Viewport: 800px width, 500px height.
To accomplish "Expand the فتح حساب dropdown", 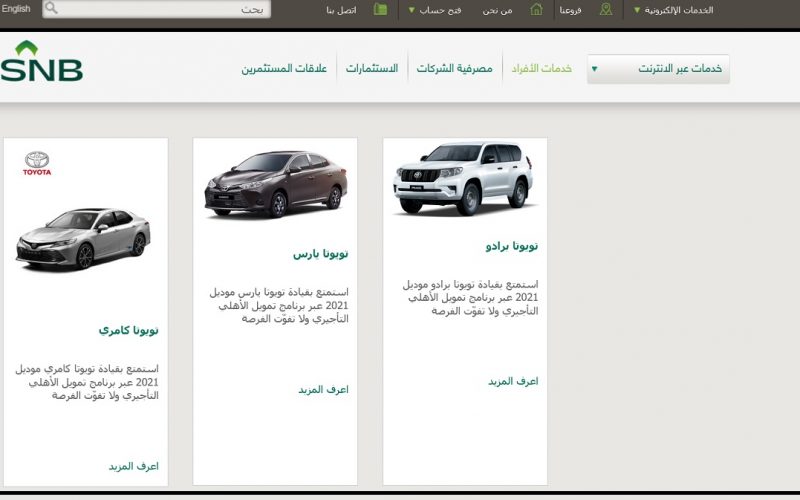I will pos(435,10).
